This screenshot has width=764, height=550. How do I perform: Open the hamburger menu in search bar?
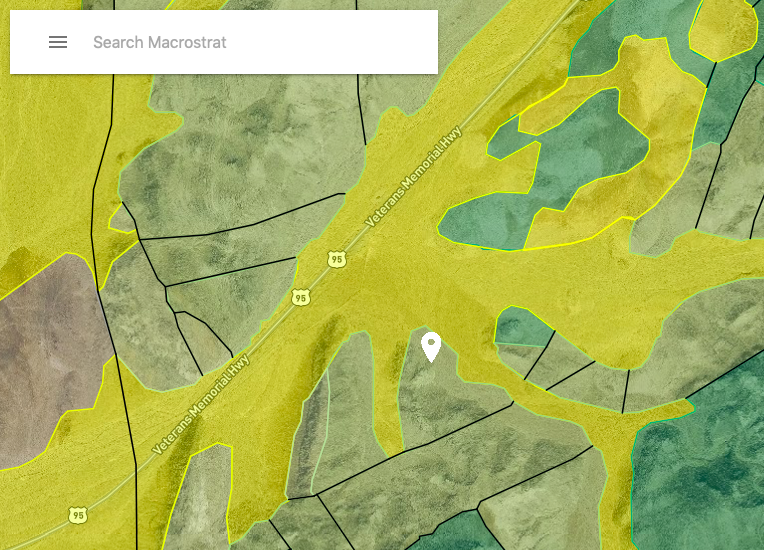point(58,42)
